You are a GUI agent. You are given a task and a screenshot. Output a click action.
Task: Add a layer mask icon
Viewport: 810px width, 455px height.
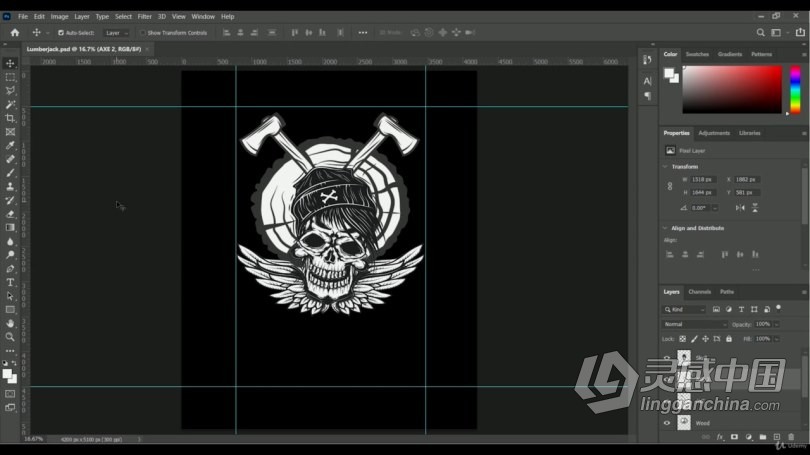click(734, 437)
